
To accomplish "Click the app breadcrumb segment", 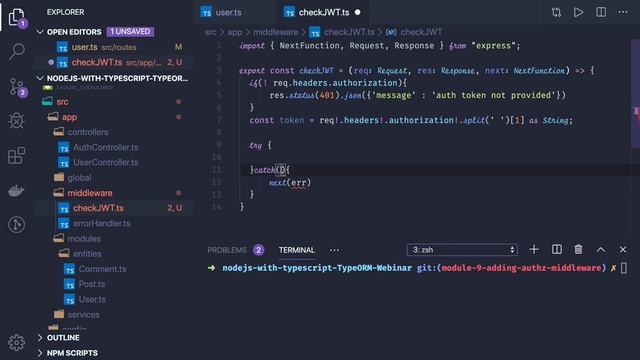I will (235, 32).
